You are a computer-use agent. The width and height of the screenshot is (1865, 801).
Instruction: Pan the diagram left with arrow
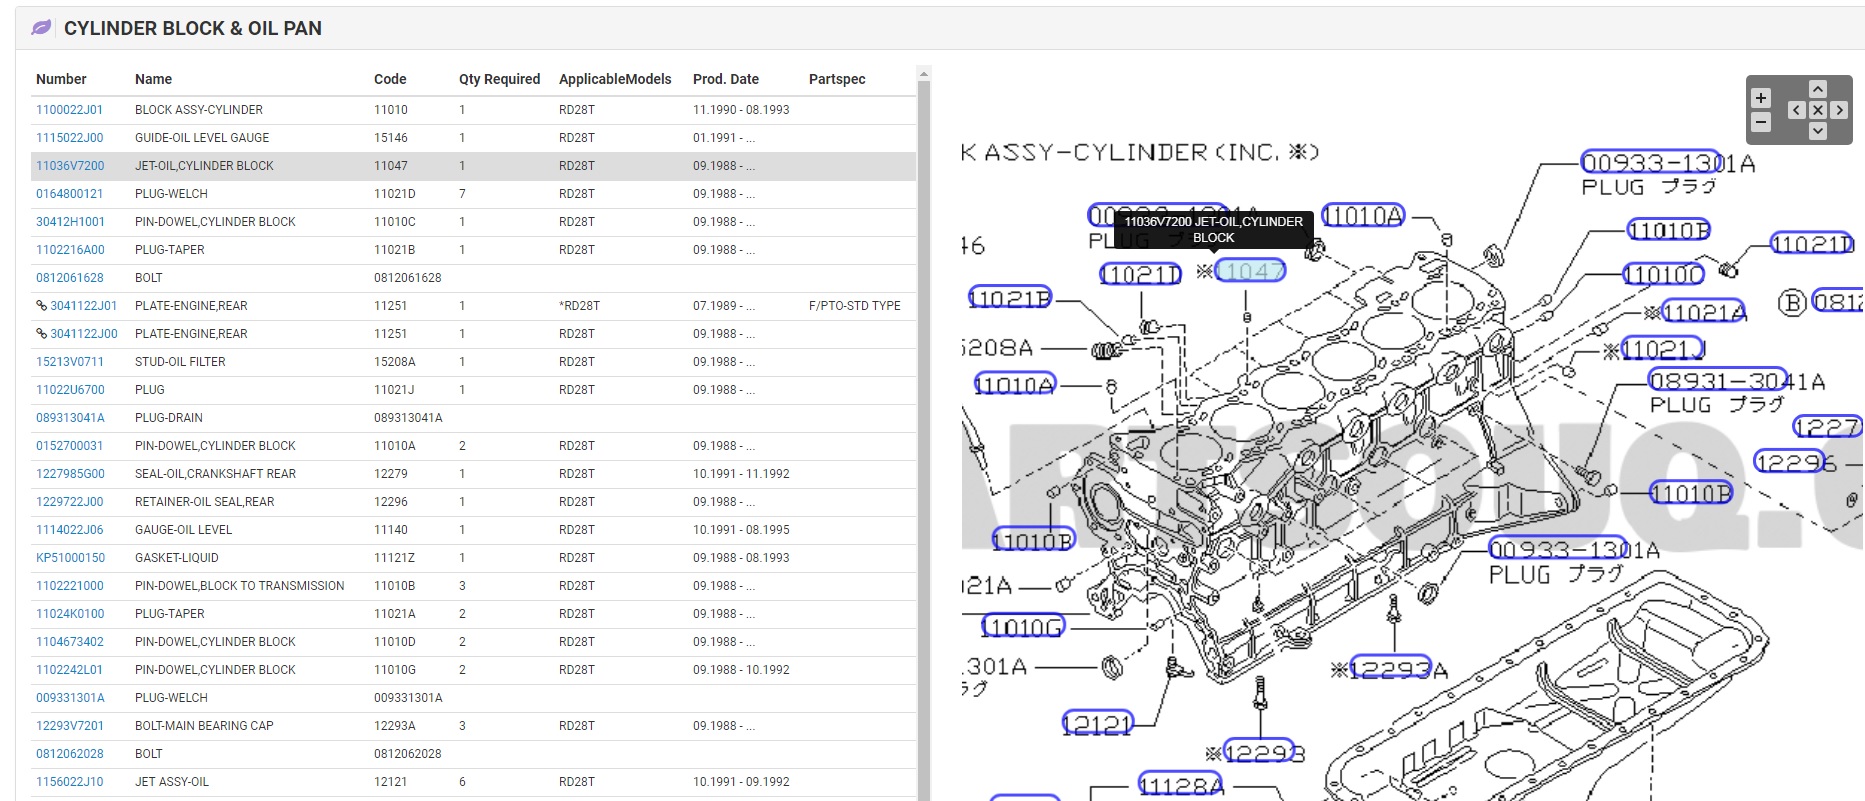tap(1797, 110)
